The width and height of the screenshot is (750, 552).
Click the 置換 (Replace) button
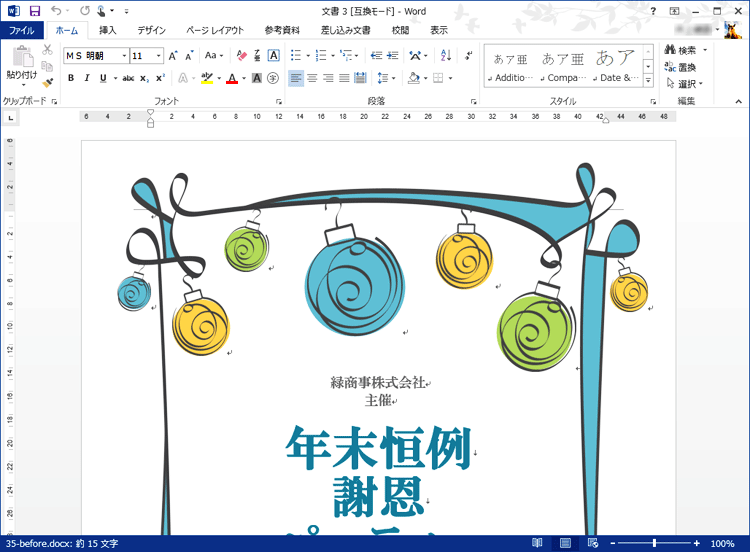pos(680,67)
